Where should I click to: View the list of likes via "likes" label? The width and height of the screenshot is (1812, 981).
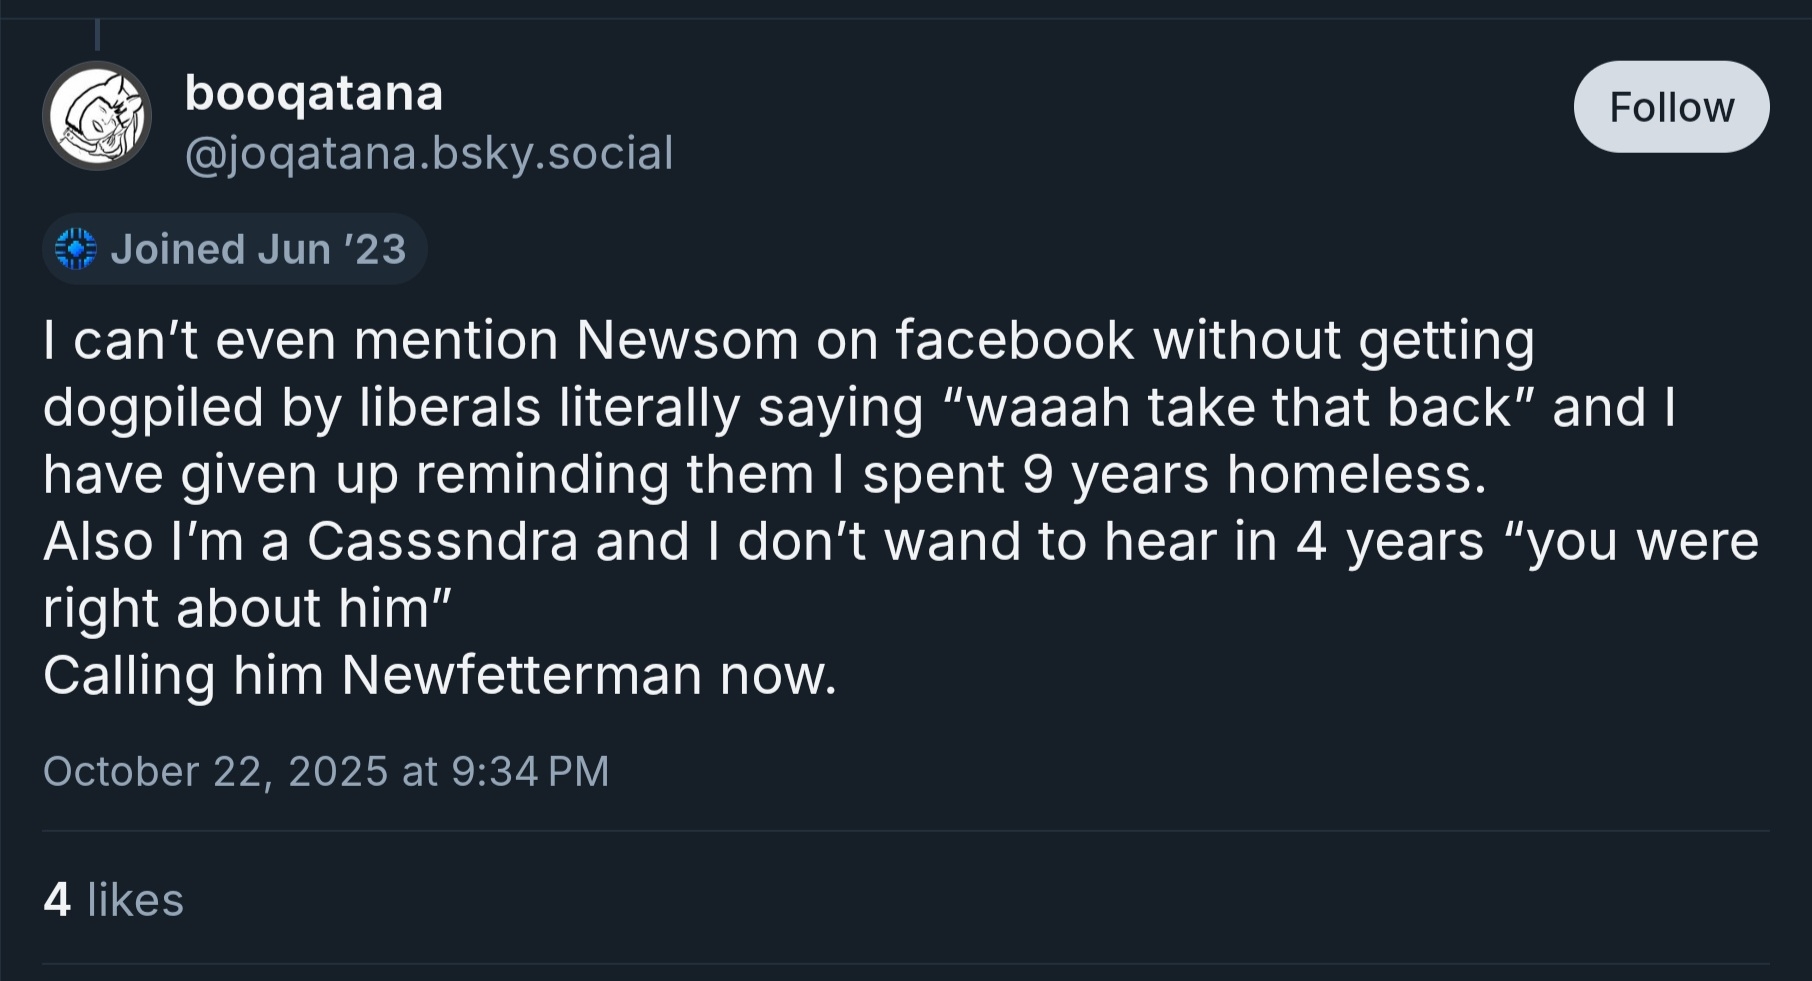(135, 900)
